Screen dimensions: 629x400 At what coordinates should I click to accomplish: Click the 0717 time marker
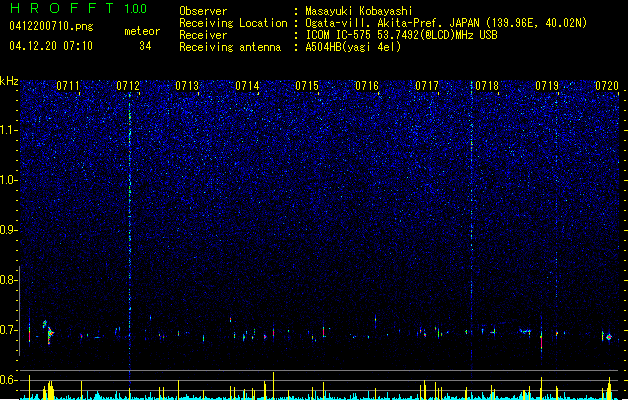pyautogui.click(x=427, y=86)
